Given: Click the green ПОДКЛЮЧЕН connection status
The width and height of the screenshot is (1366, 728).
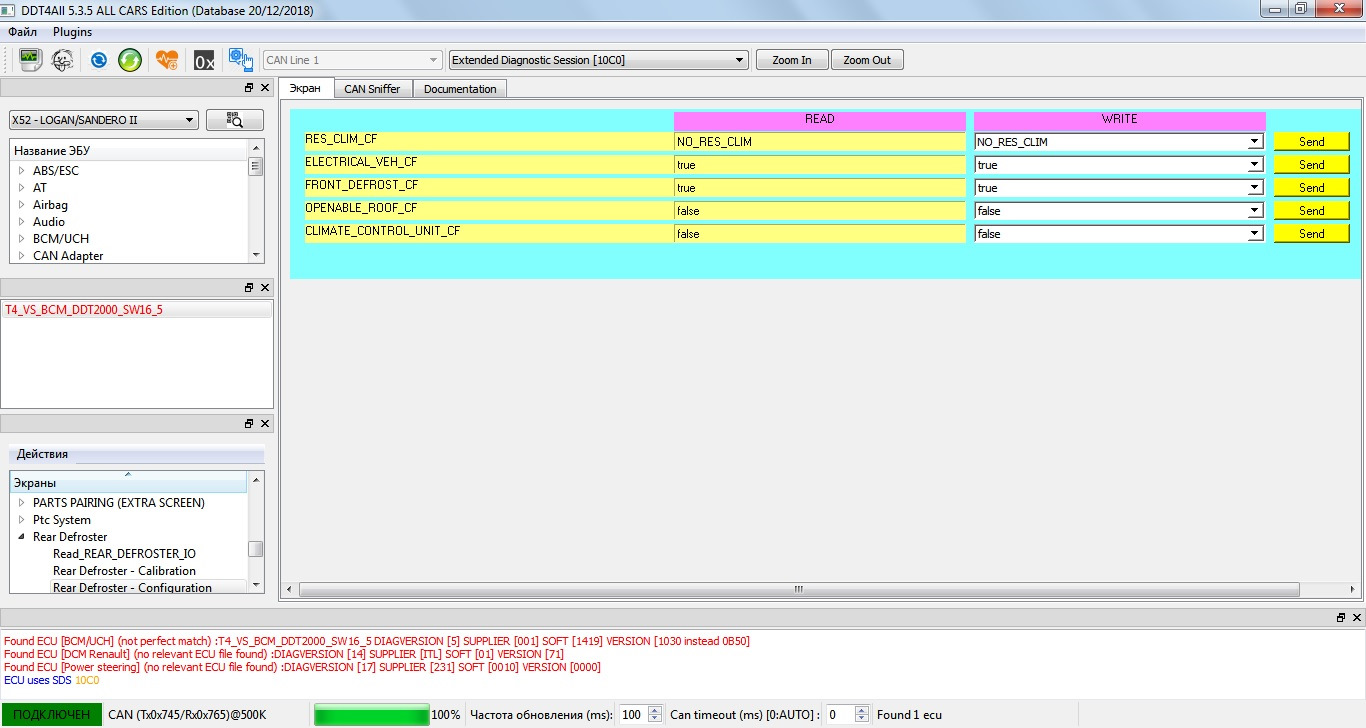Looking at the screenshot, I should tap(51, 715).
